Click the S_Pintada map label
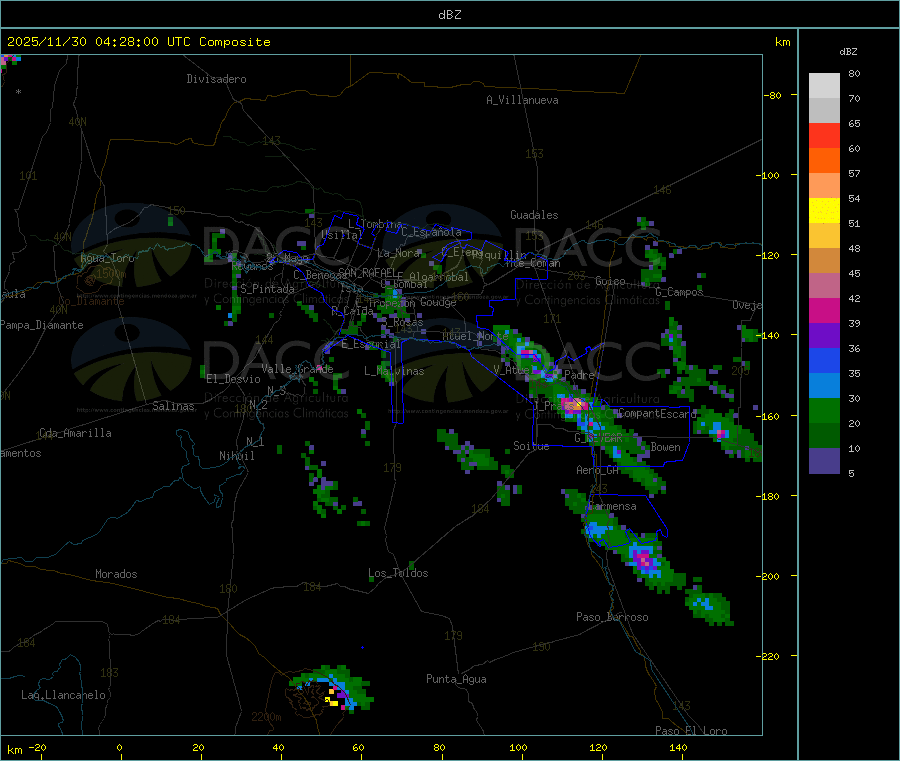Viewport: 900px width, 761px height. coord(267,289)
